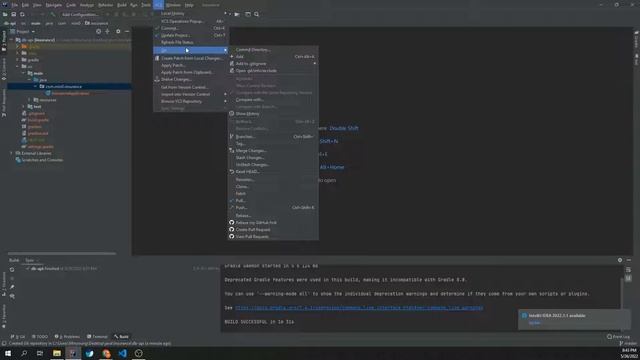Select Shelve Changes... in VCS menu

click(191, 79)
